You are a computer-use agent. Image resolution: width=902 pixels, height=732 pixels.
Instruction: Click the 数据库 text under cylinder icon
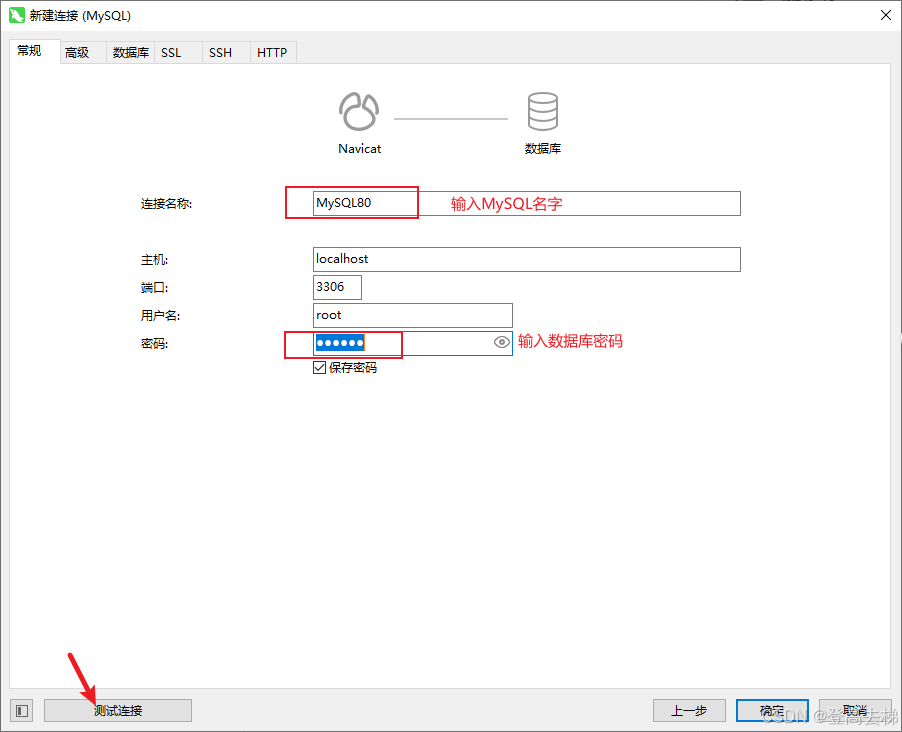coord(542,148)
